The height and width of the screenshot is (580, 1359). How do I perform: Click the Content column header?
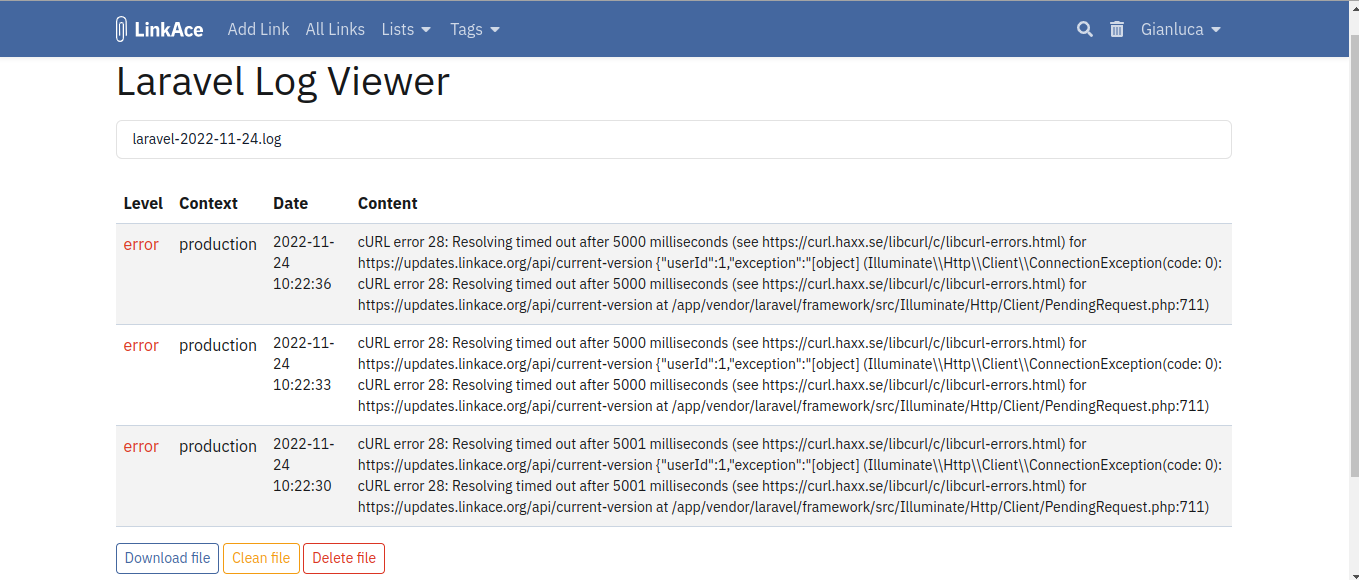[387, 203]
